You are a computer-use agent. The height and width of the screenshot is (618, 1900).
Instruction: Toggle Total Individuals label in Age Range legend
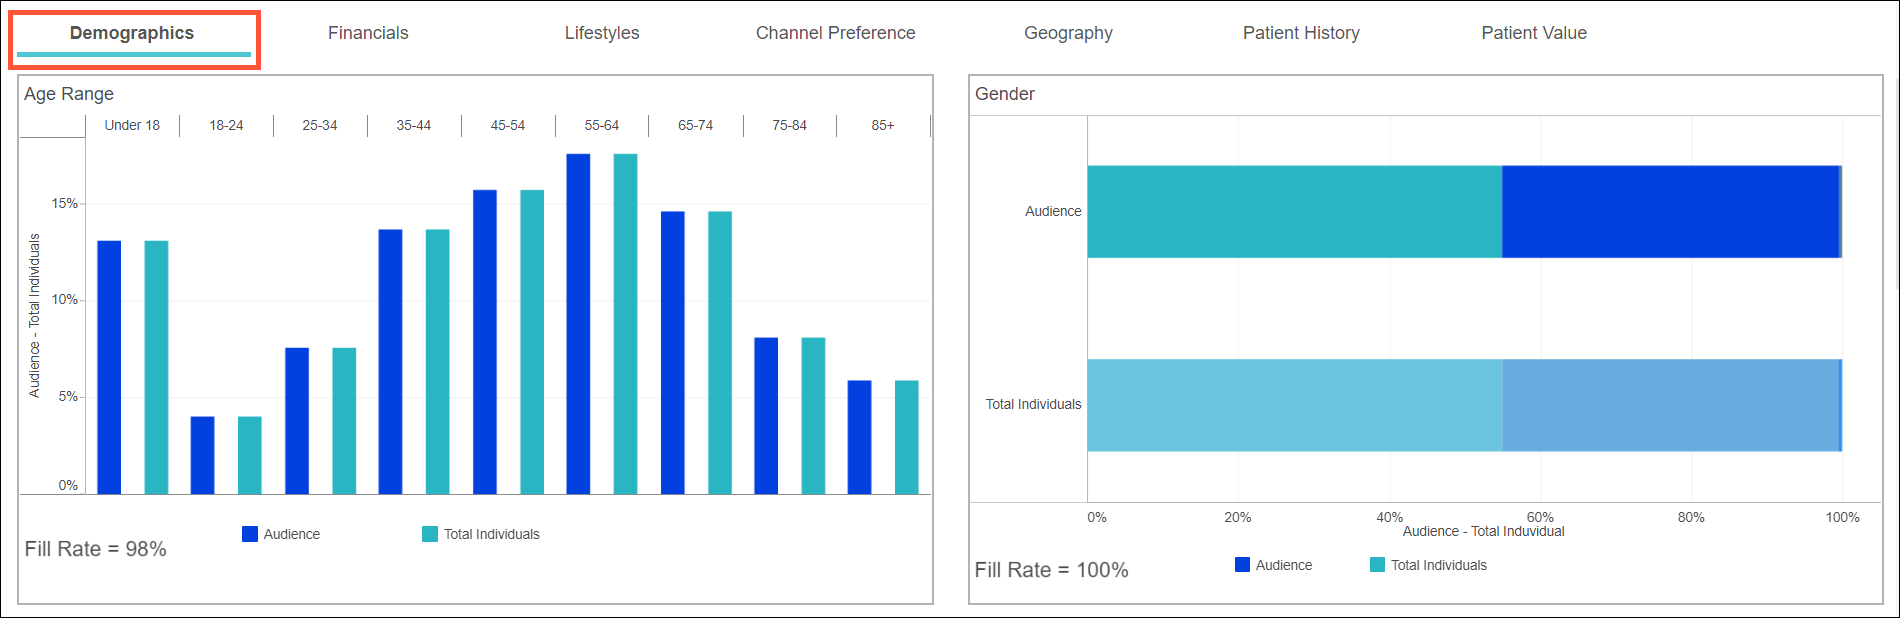491,535
